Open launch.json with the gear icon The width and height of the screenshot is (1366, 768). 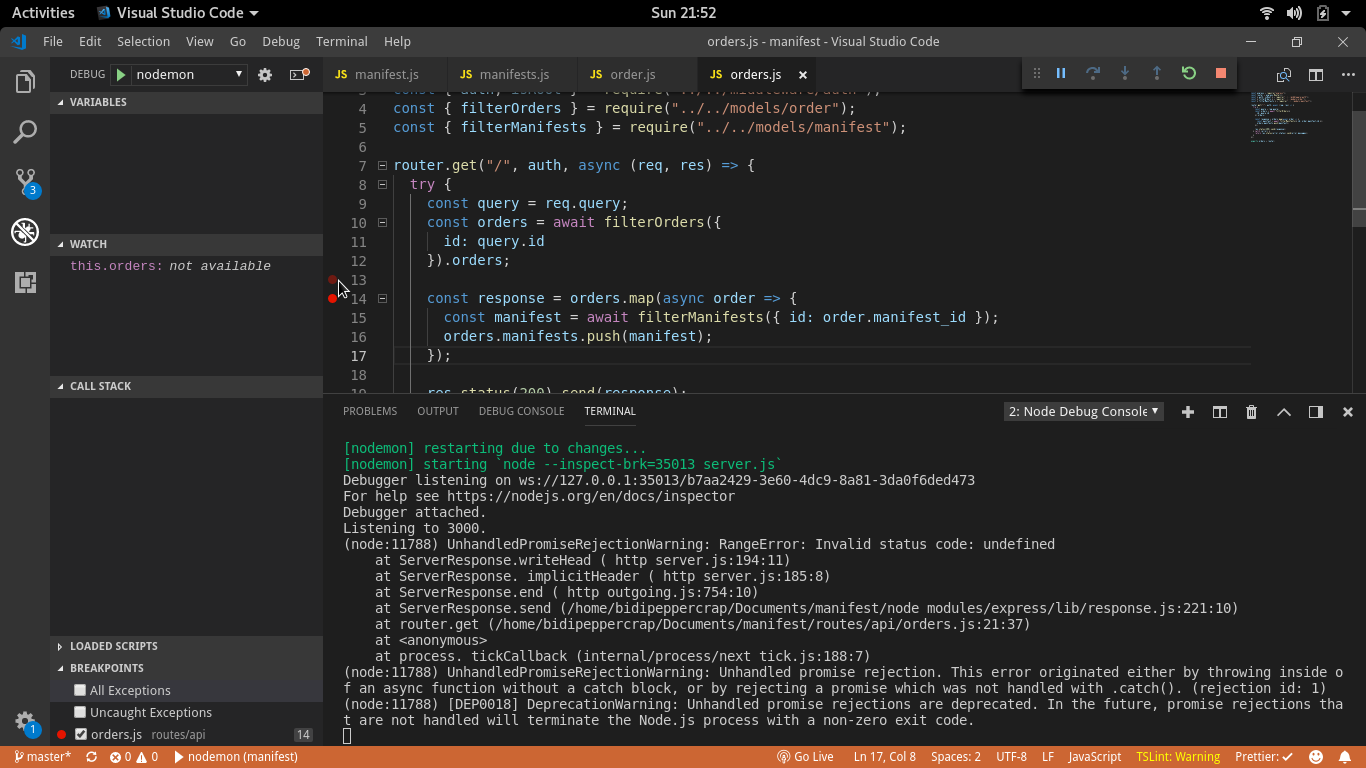pos(265,75)
